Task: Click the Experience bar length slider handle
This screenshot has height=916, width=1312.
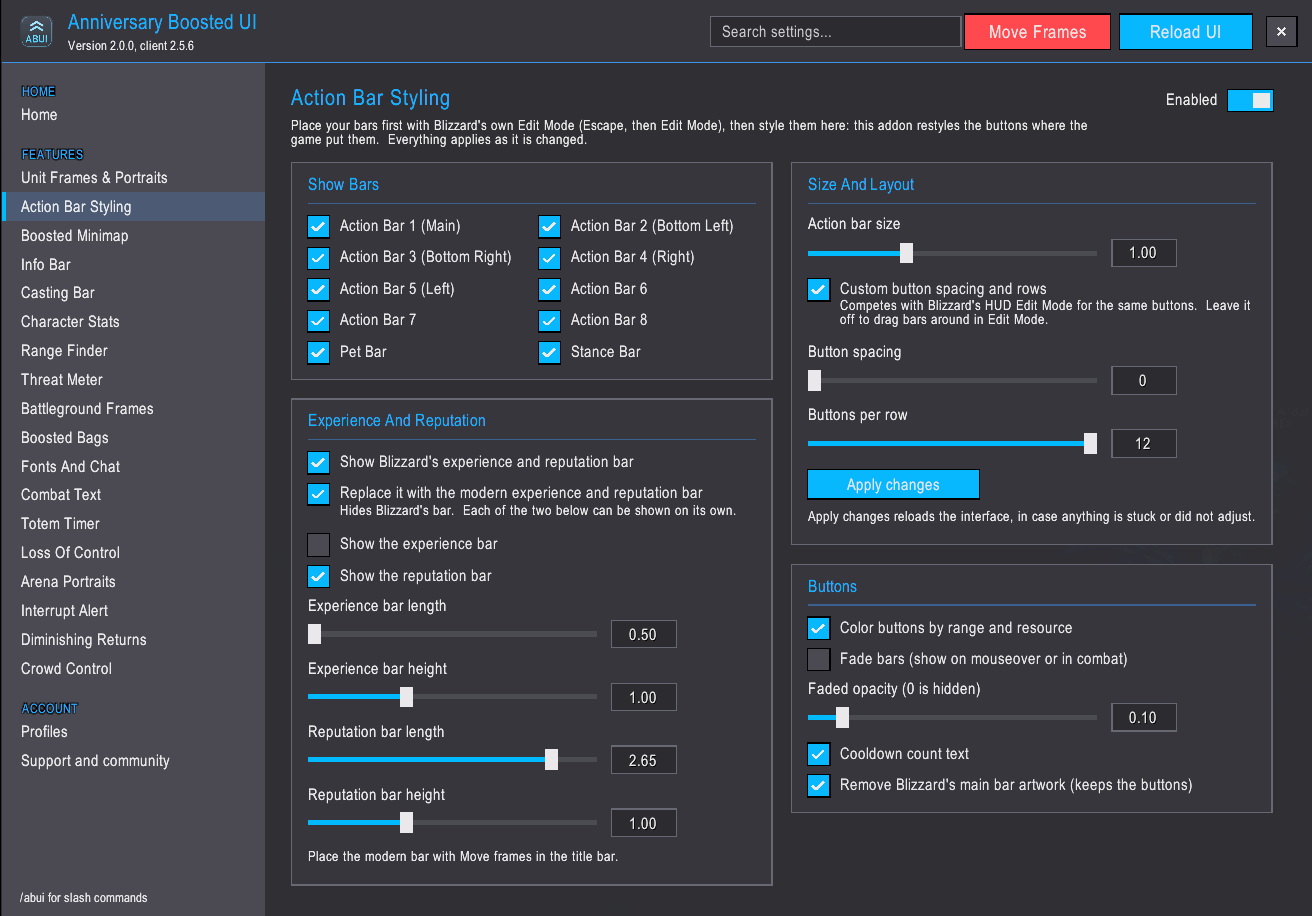Action: 314,634
